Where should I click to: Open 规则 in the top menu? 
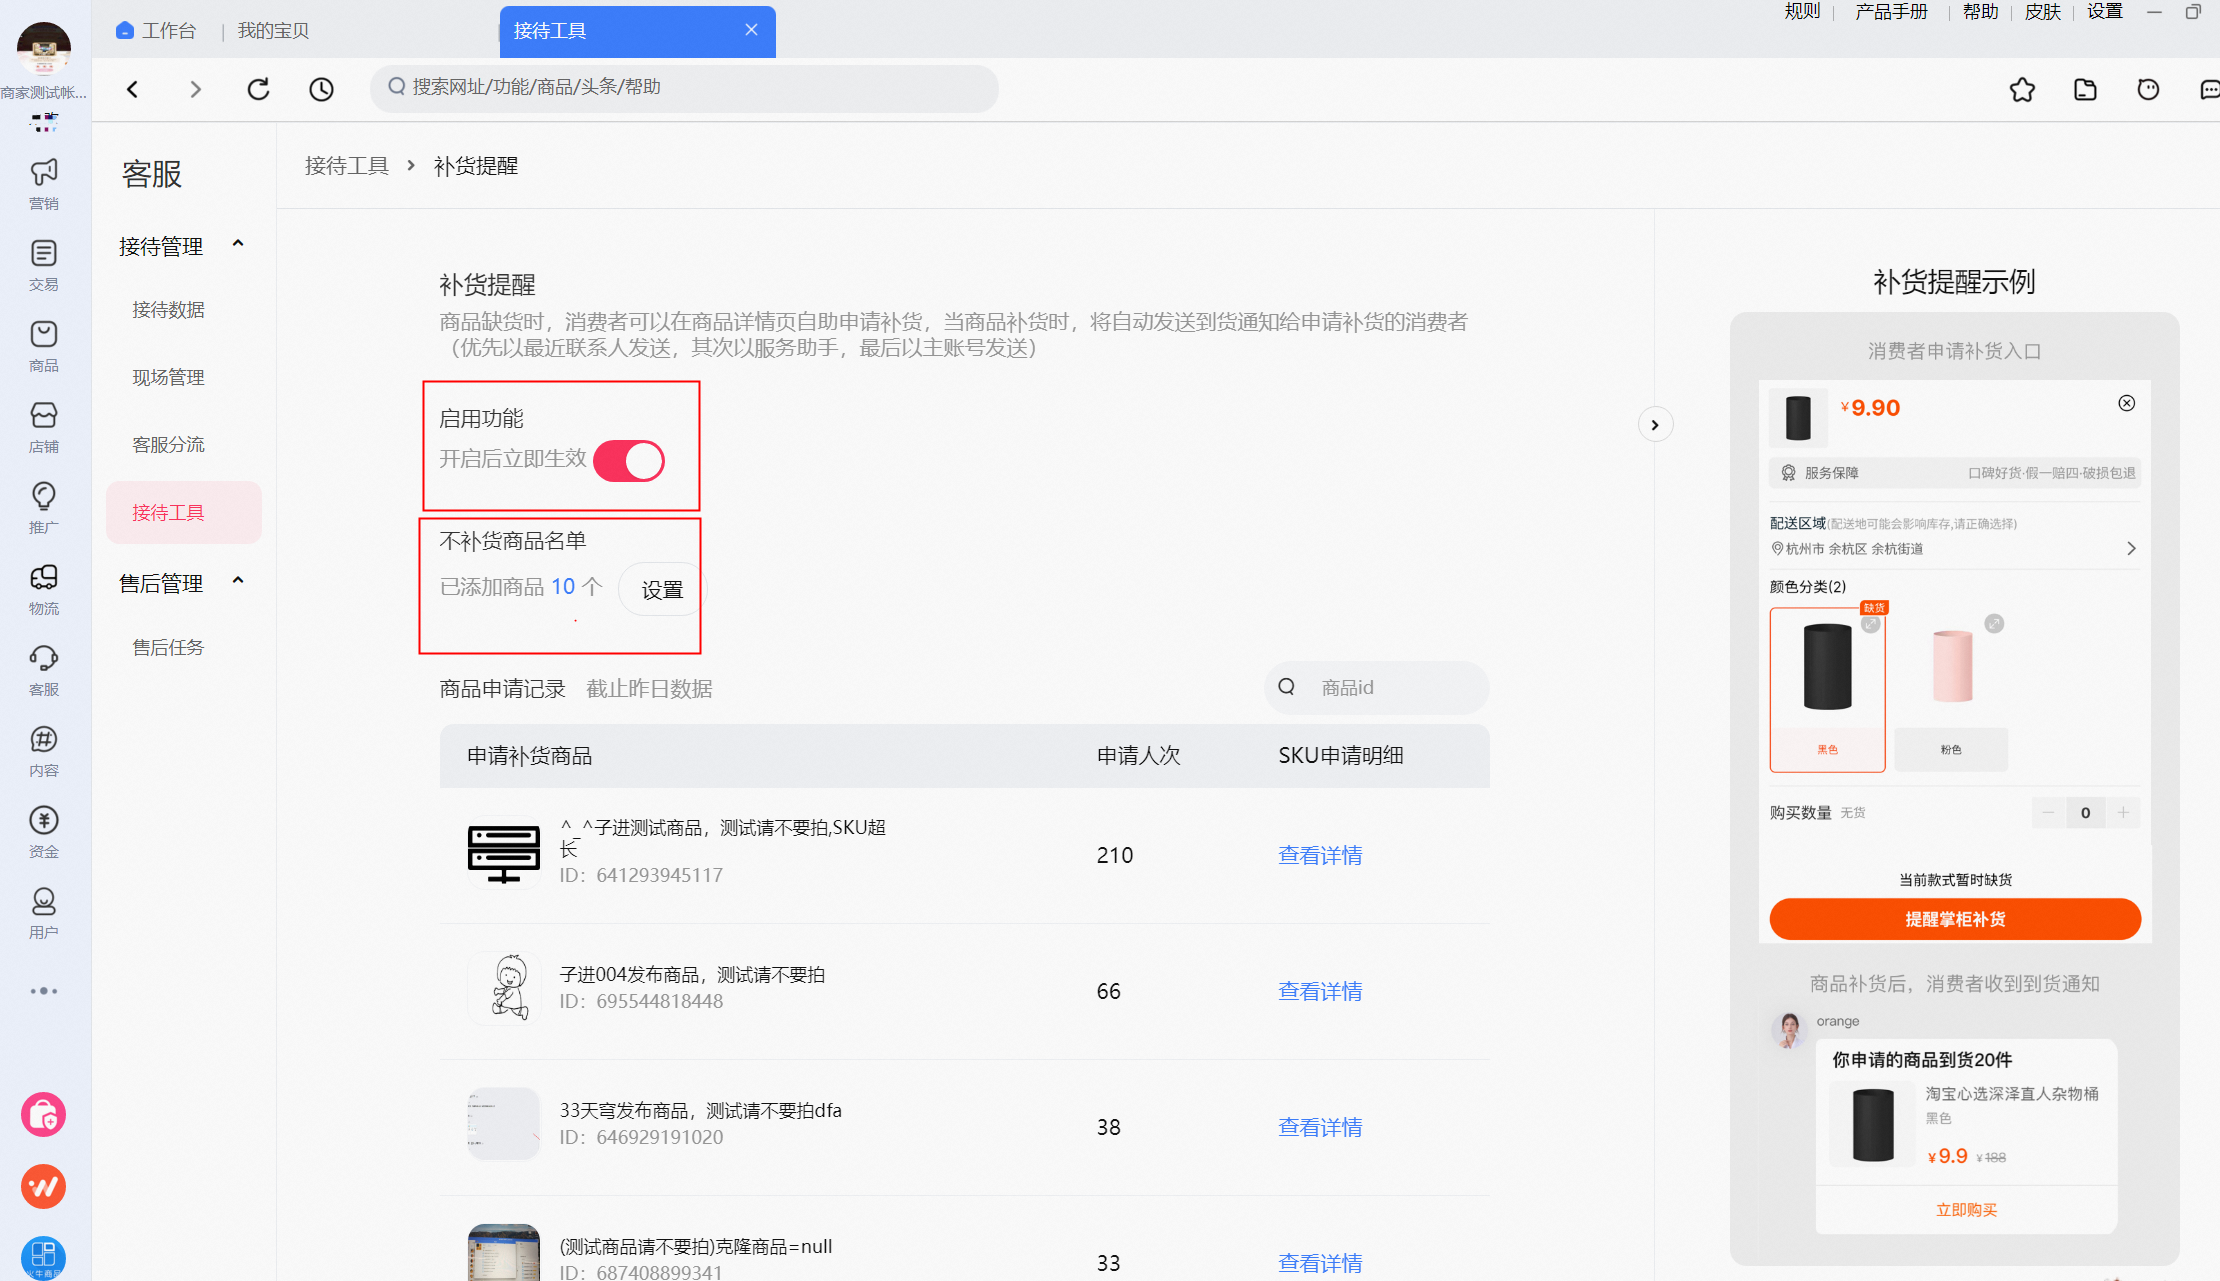[x=1802, y=11]
